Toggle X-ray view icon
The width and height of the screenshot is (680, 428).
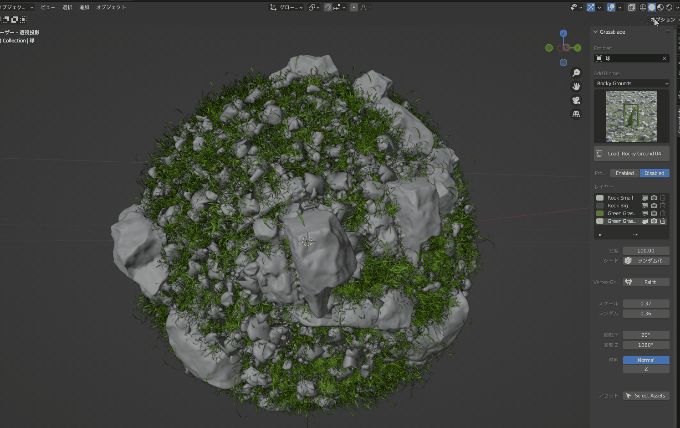(631, 7)
